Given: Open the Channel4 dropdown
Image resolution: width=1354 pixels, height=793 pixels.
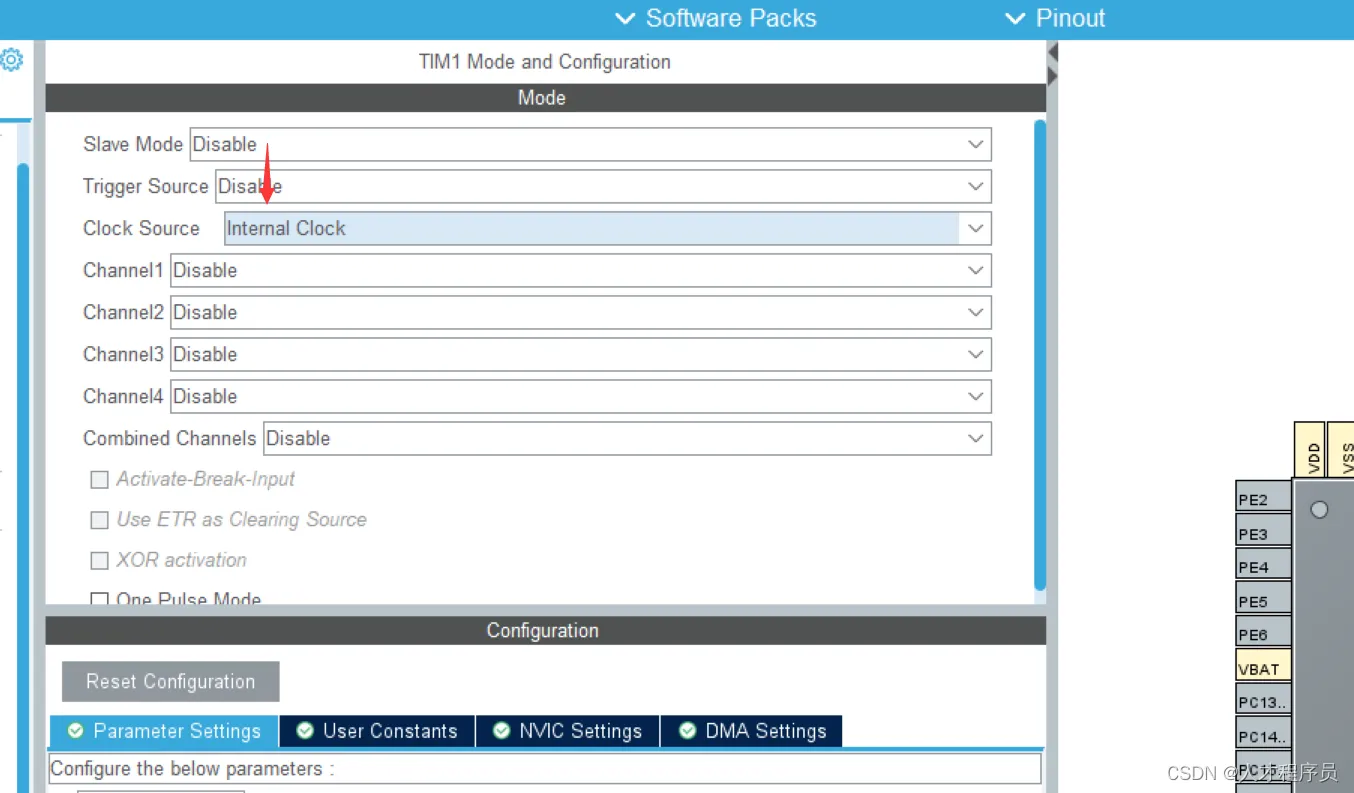Looking at the screenshot, I should click(581, 396).
